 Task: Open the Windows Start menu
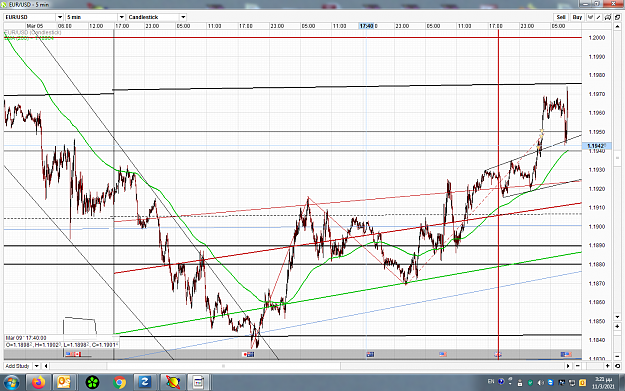[x=11, y=383]
